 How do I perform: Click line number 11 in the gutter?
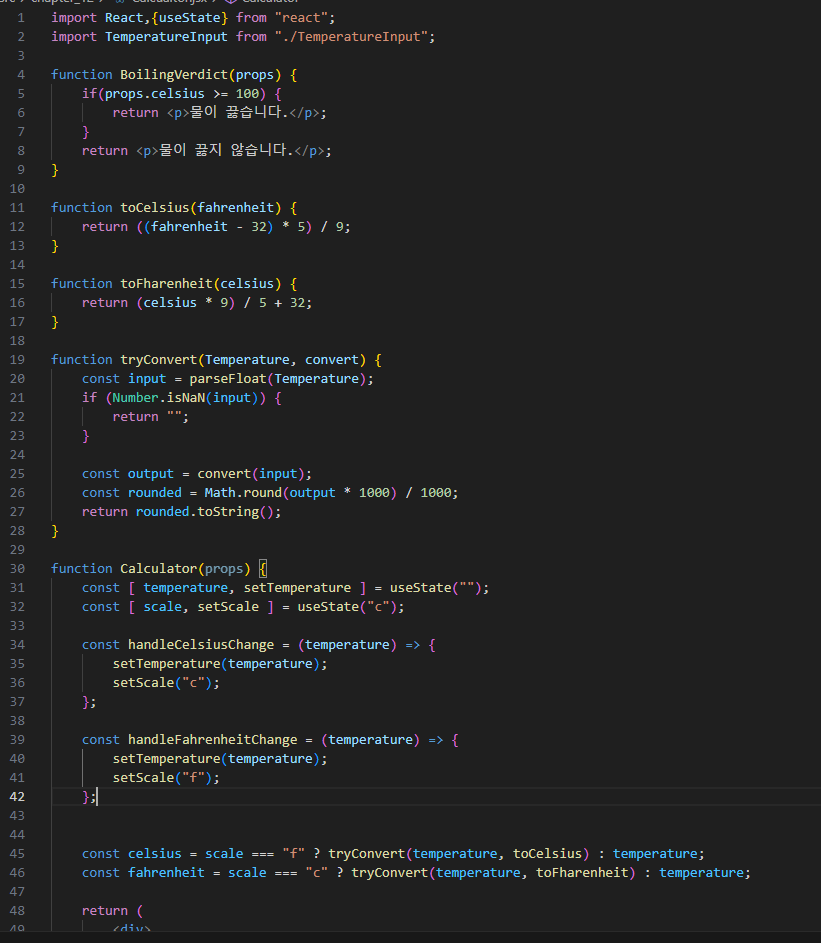point(17,207)
